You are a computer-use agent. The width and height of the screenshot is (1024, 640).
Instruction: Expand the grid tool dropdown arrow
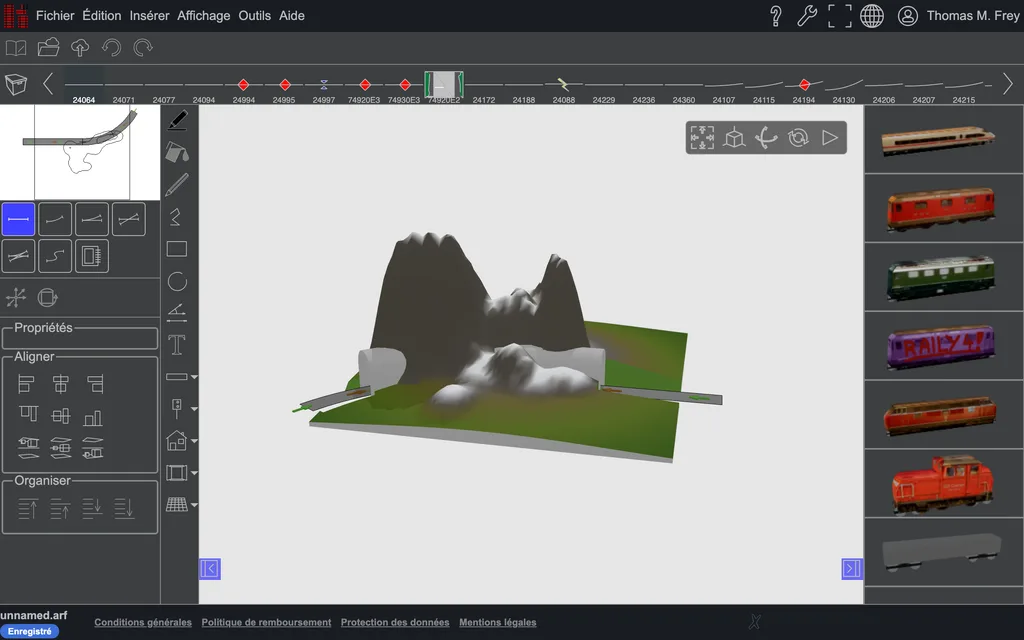coord(194,505)
